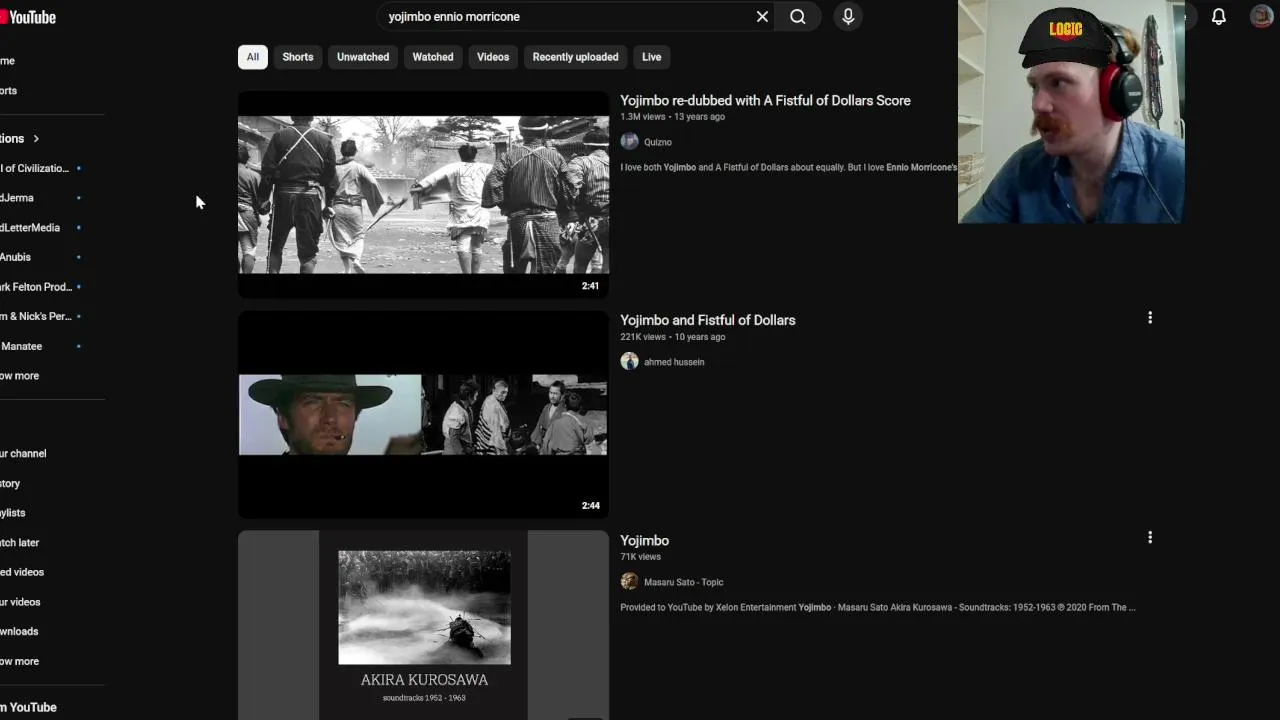Open more options for the Masaru Sato Yojimbo video

[x=1150, y=538]
